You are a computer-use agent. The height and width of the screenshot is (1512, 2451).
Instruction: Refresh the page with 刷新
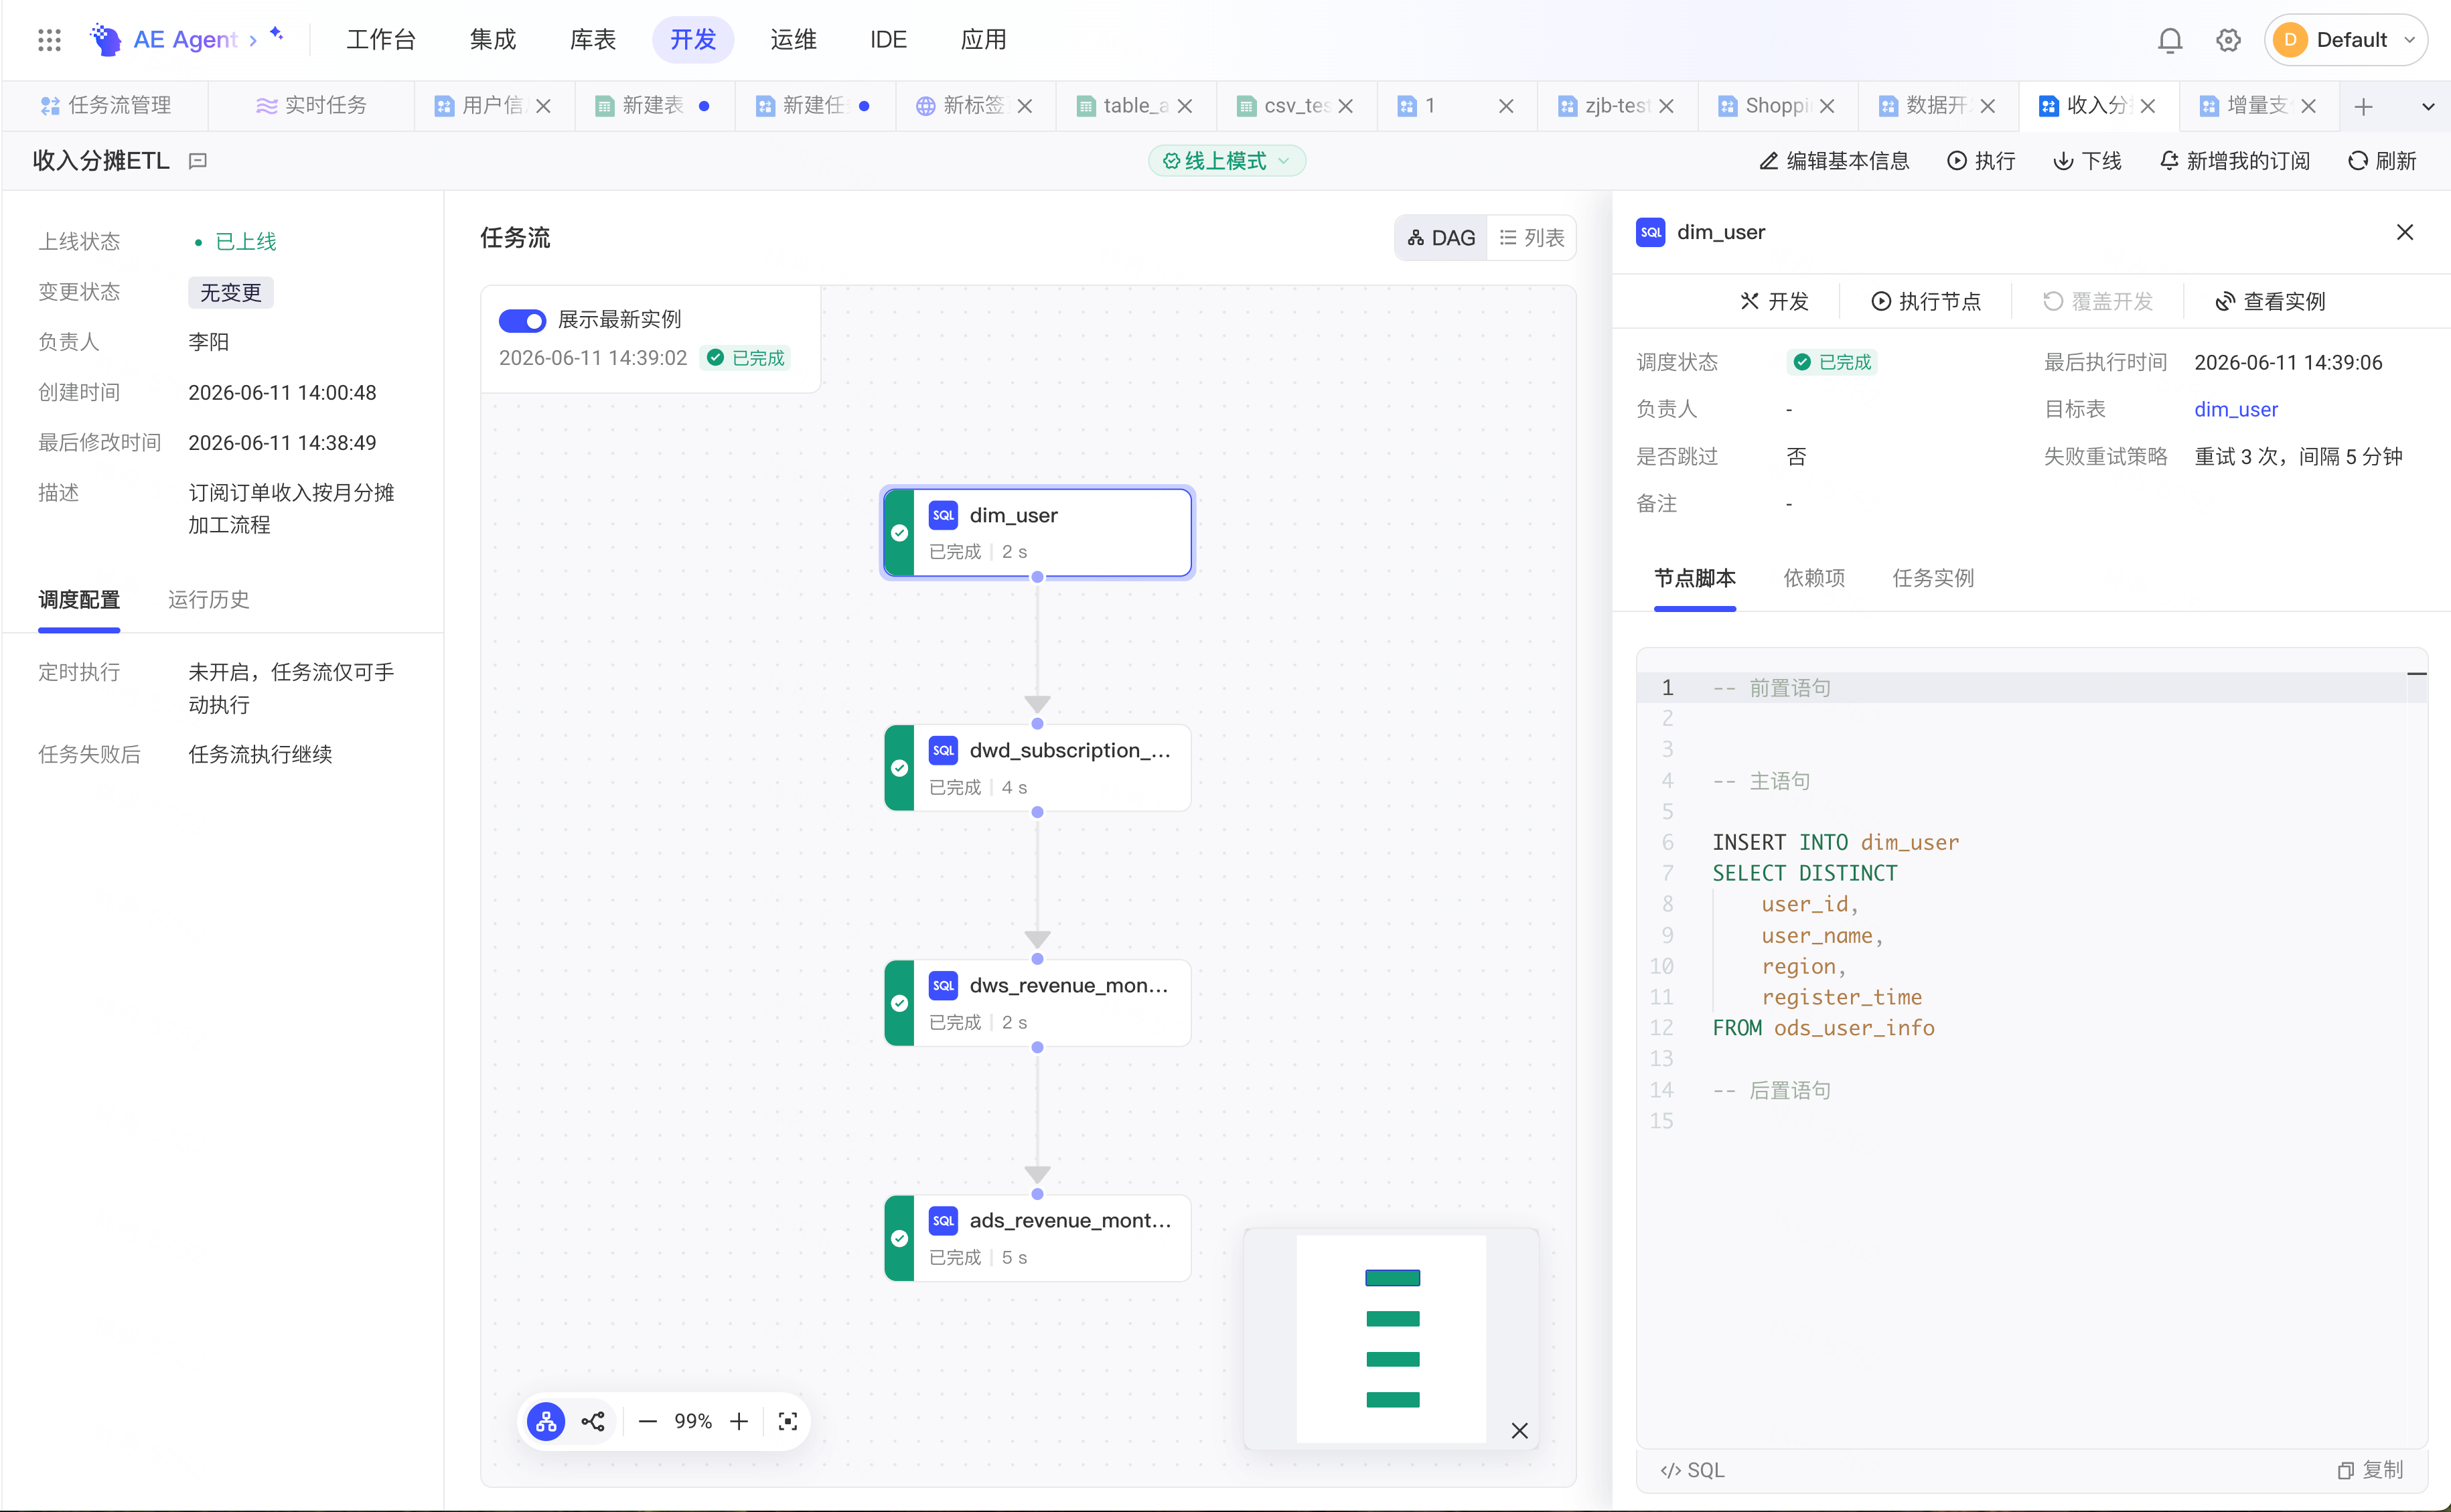tap(2382, 161)
